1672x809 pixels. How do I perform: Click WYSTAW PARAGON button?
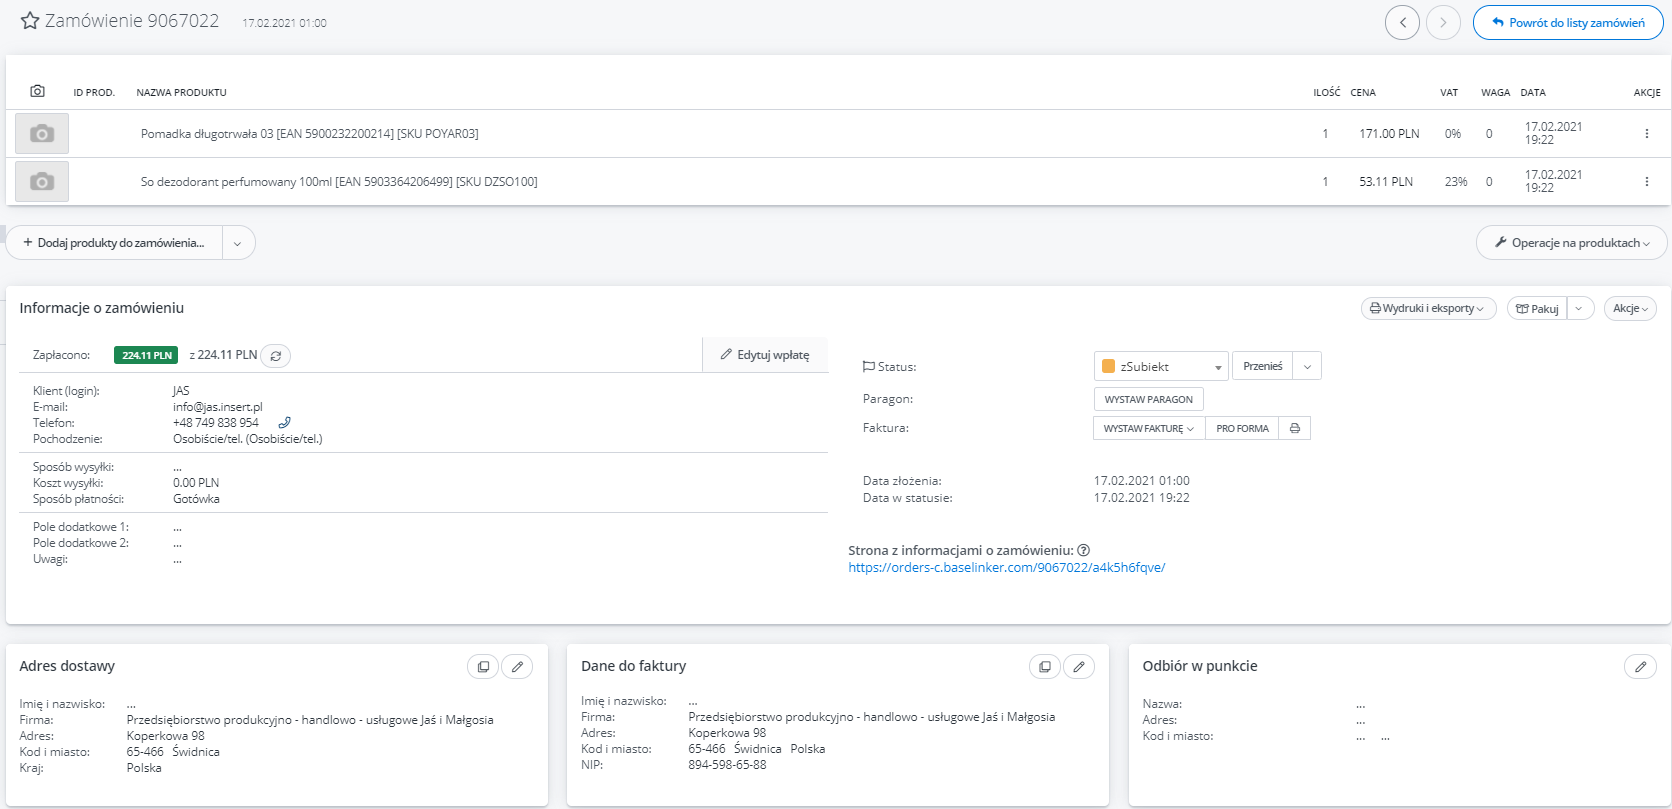click(x=1149, y=399)
